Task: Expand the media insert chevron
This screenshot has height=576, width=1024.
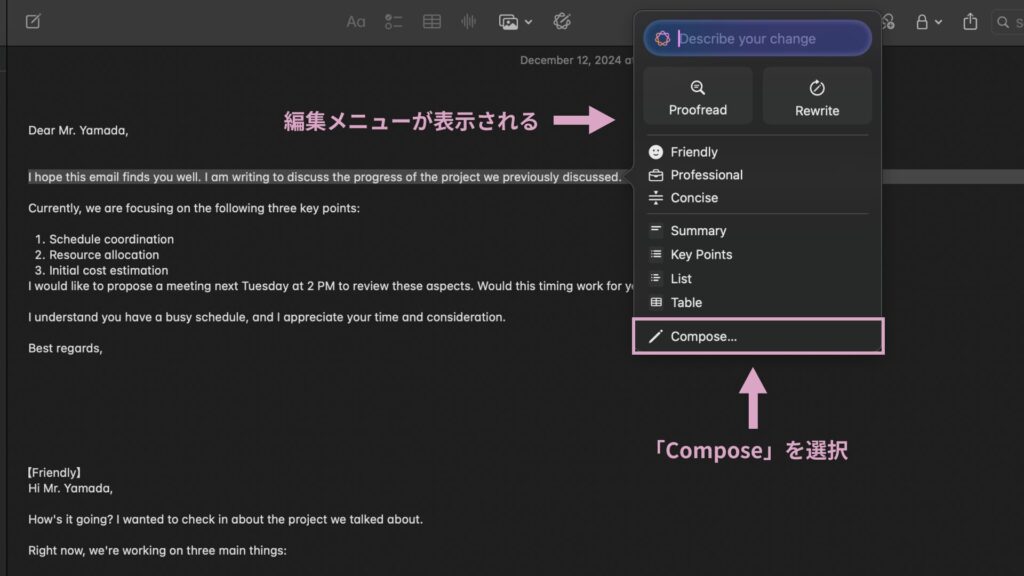Action: 528,22
